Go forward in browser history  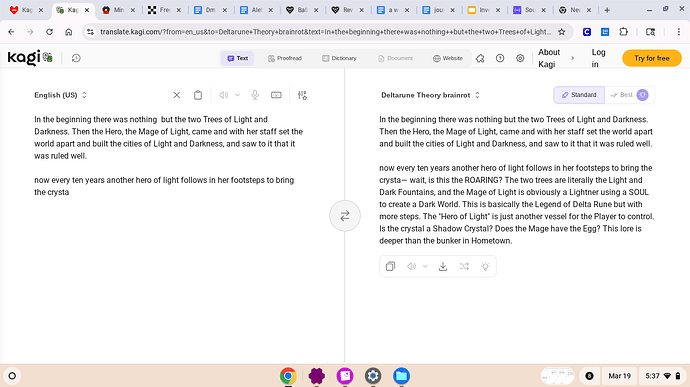(30, 32)
